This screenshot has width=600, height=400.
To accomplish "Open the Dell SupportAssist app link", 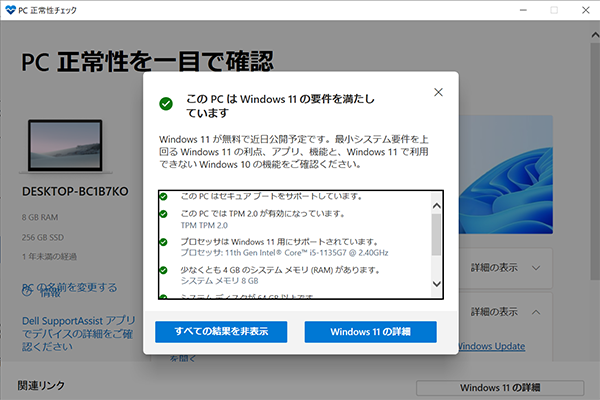I will coord(78,333).
